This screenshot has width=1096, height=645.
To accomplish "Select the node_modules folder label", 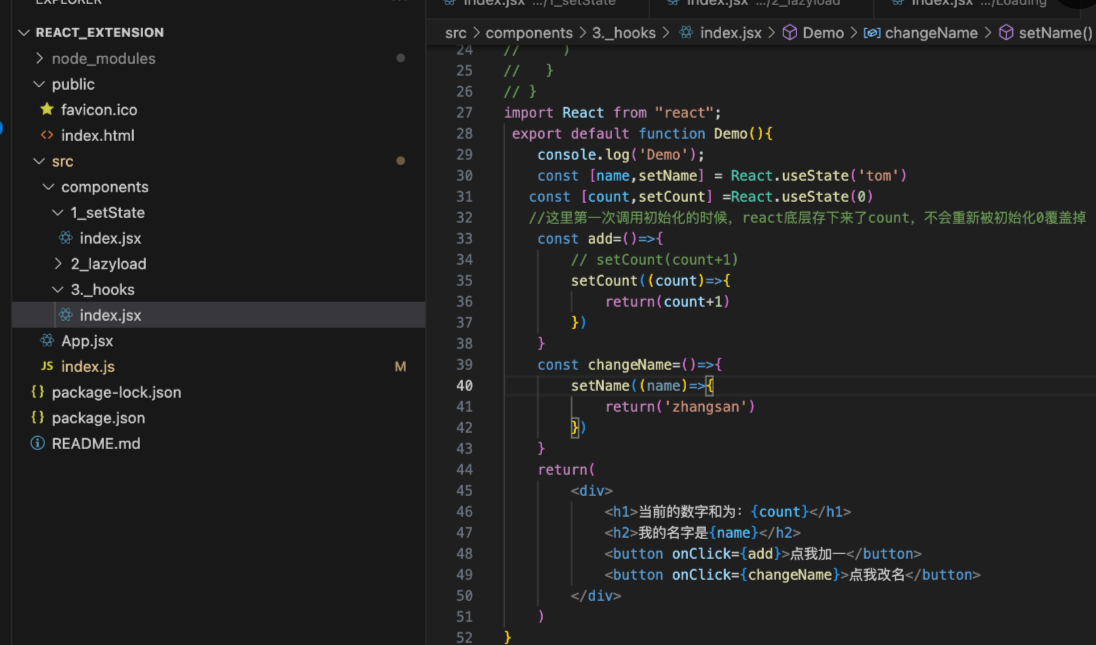I will click(103, 59).
